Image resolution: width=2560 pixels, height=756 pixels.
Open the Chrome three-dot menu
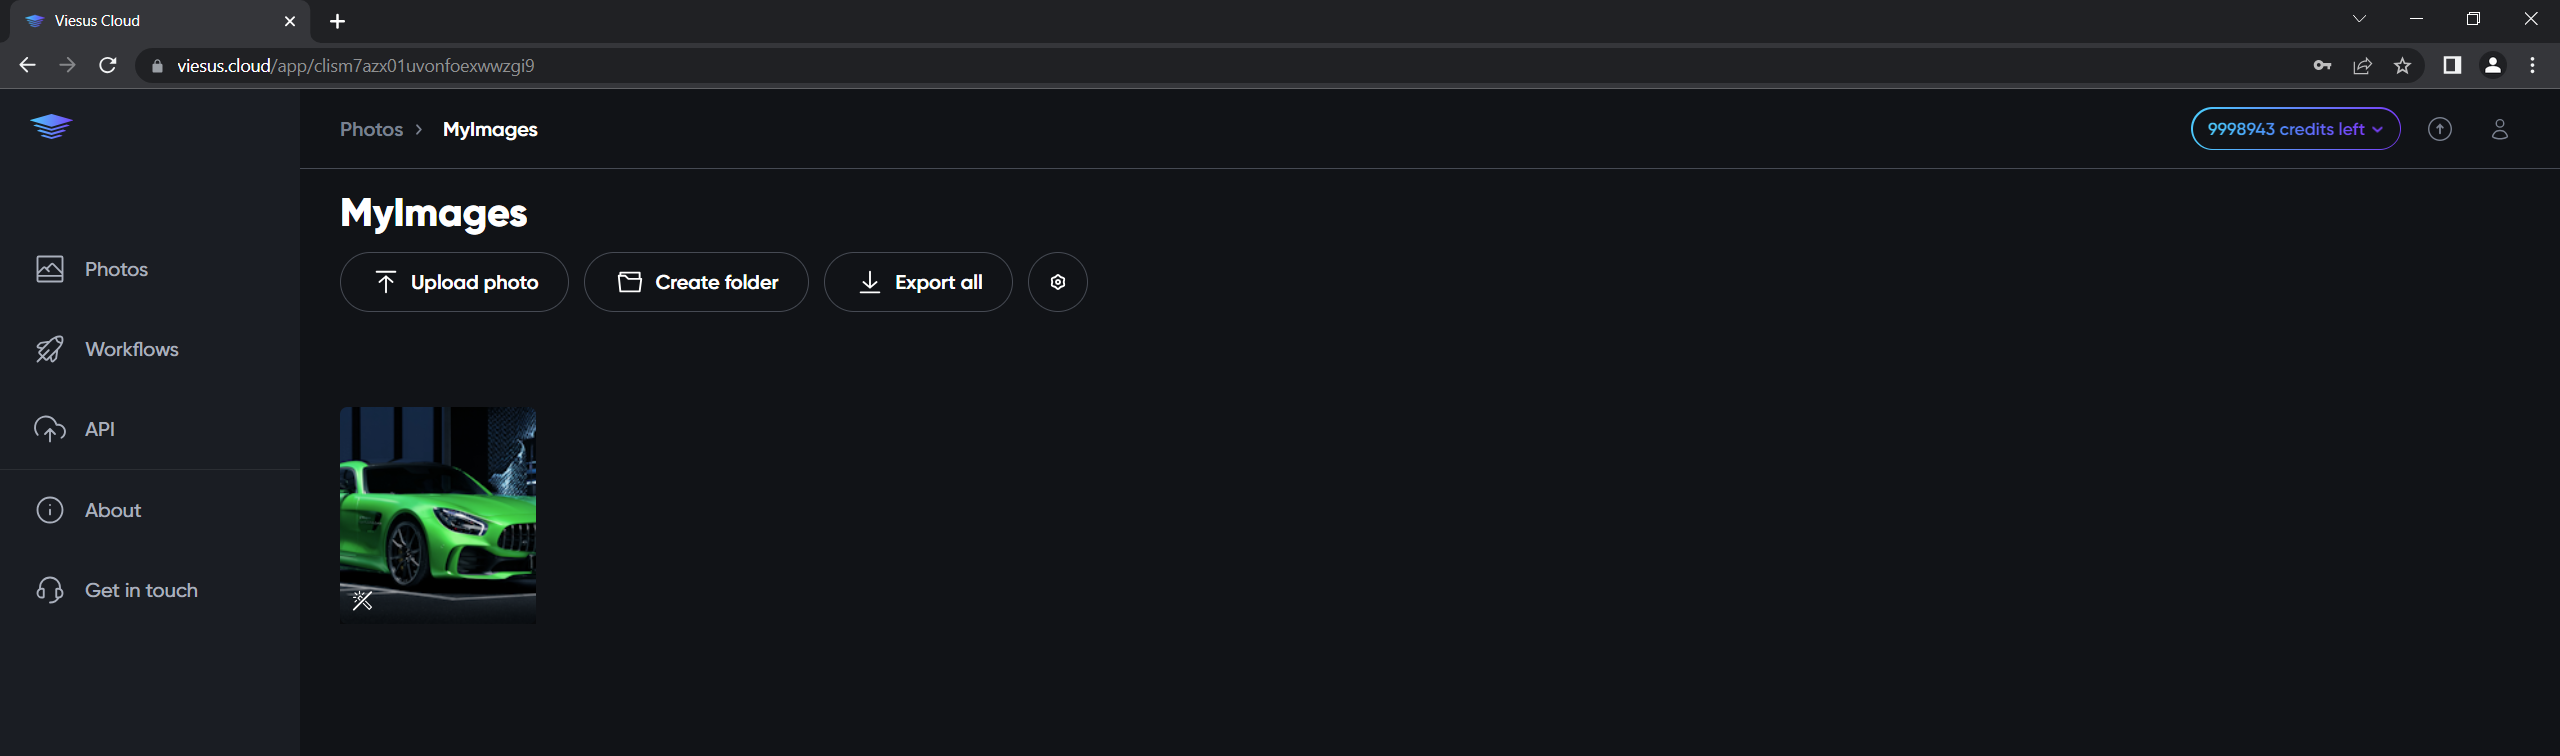[2532, 66]
